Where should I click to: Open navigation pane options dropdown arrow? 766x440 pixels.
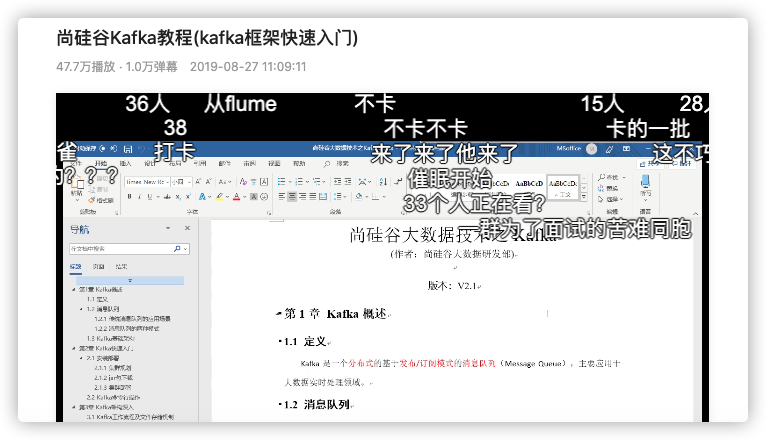tap(168, 228)
